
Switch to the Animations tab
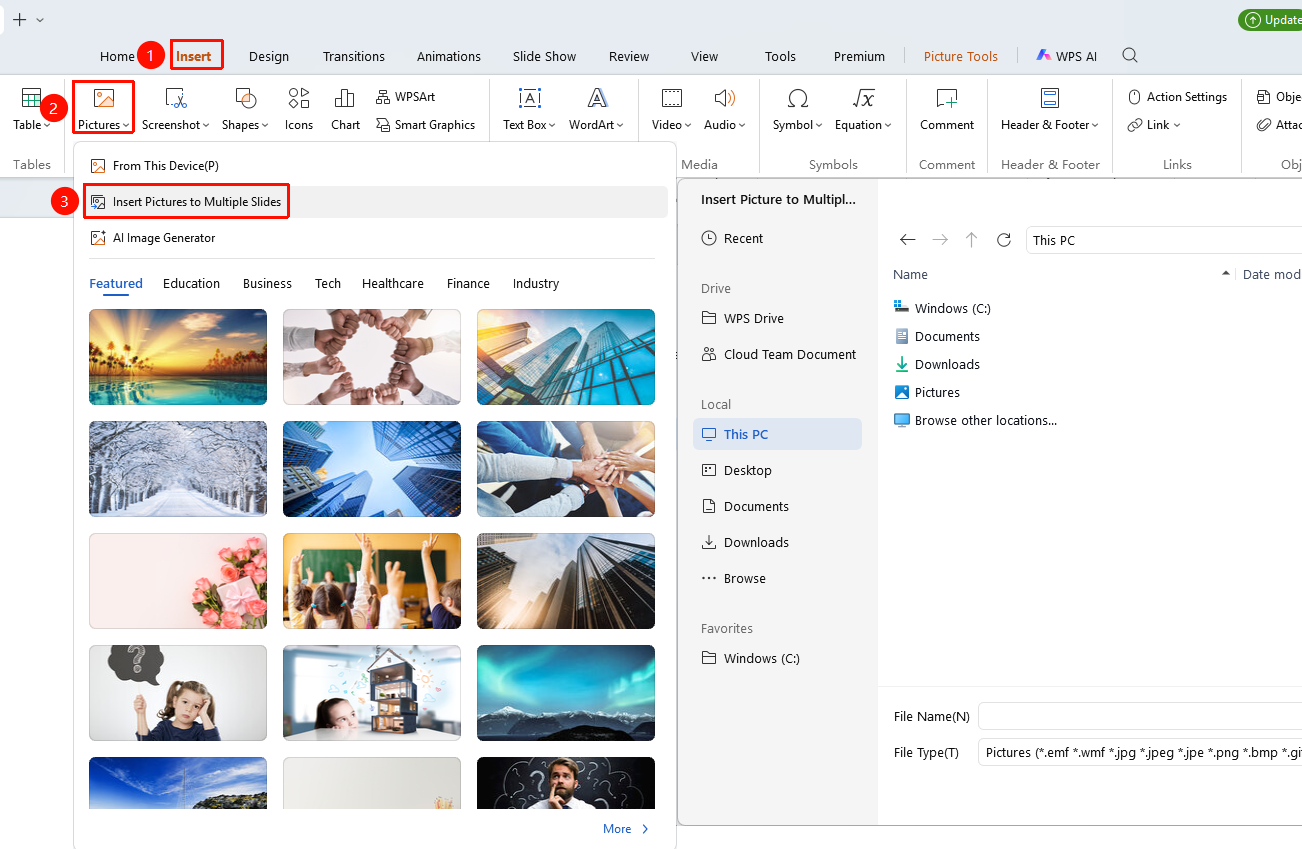coord(449,56)
